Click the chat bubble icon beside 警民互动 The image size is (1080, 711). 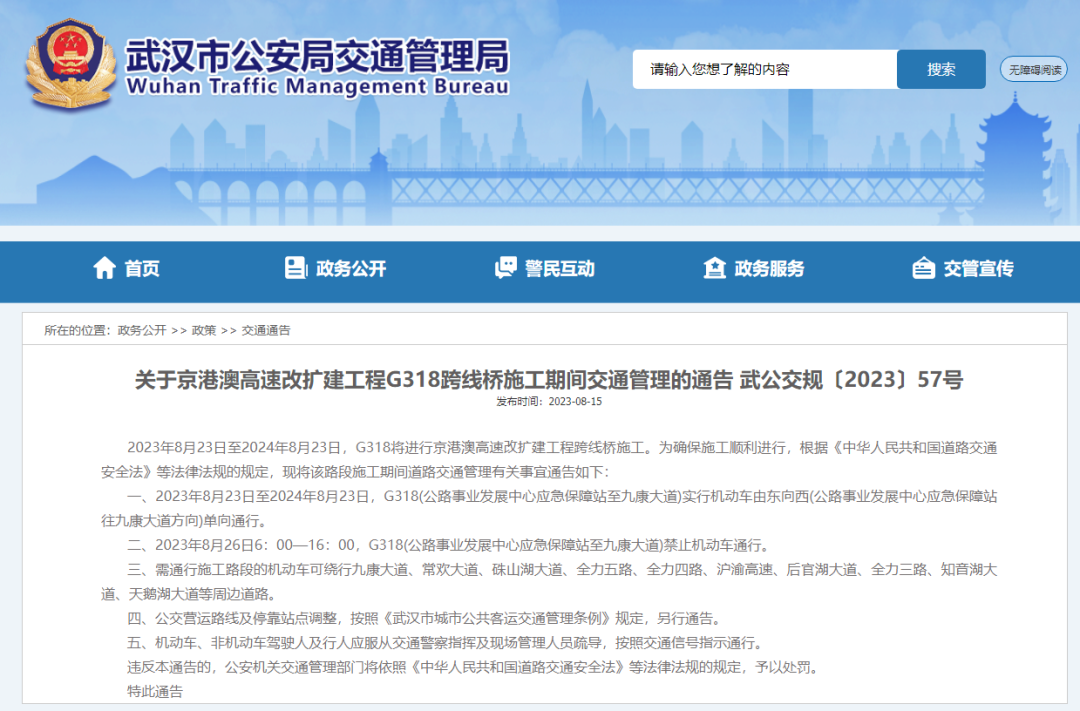point(506,268)
